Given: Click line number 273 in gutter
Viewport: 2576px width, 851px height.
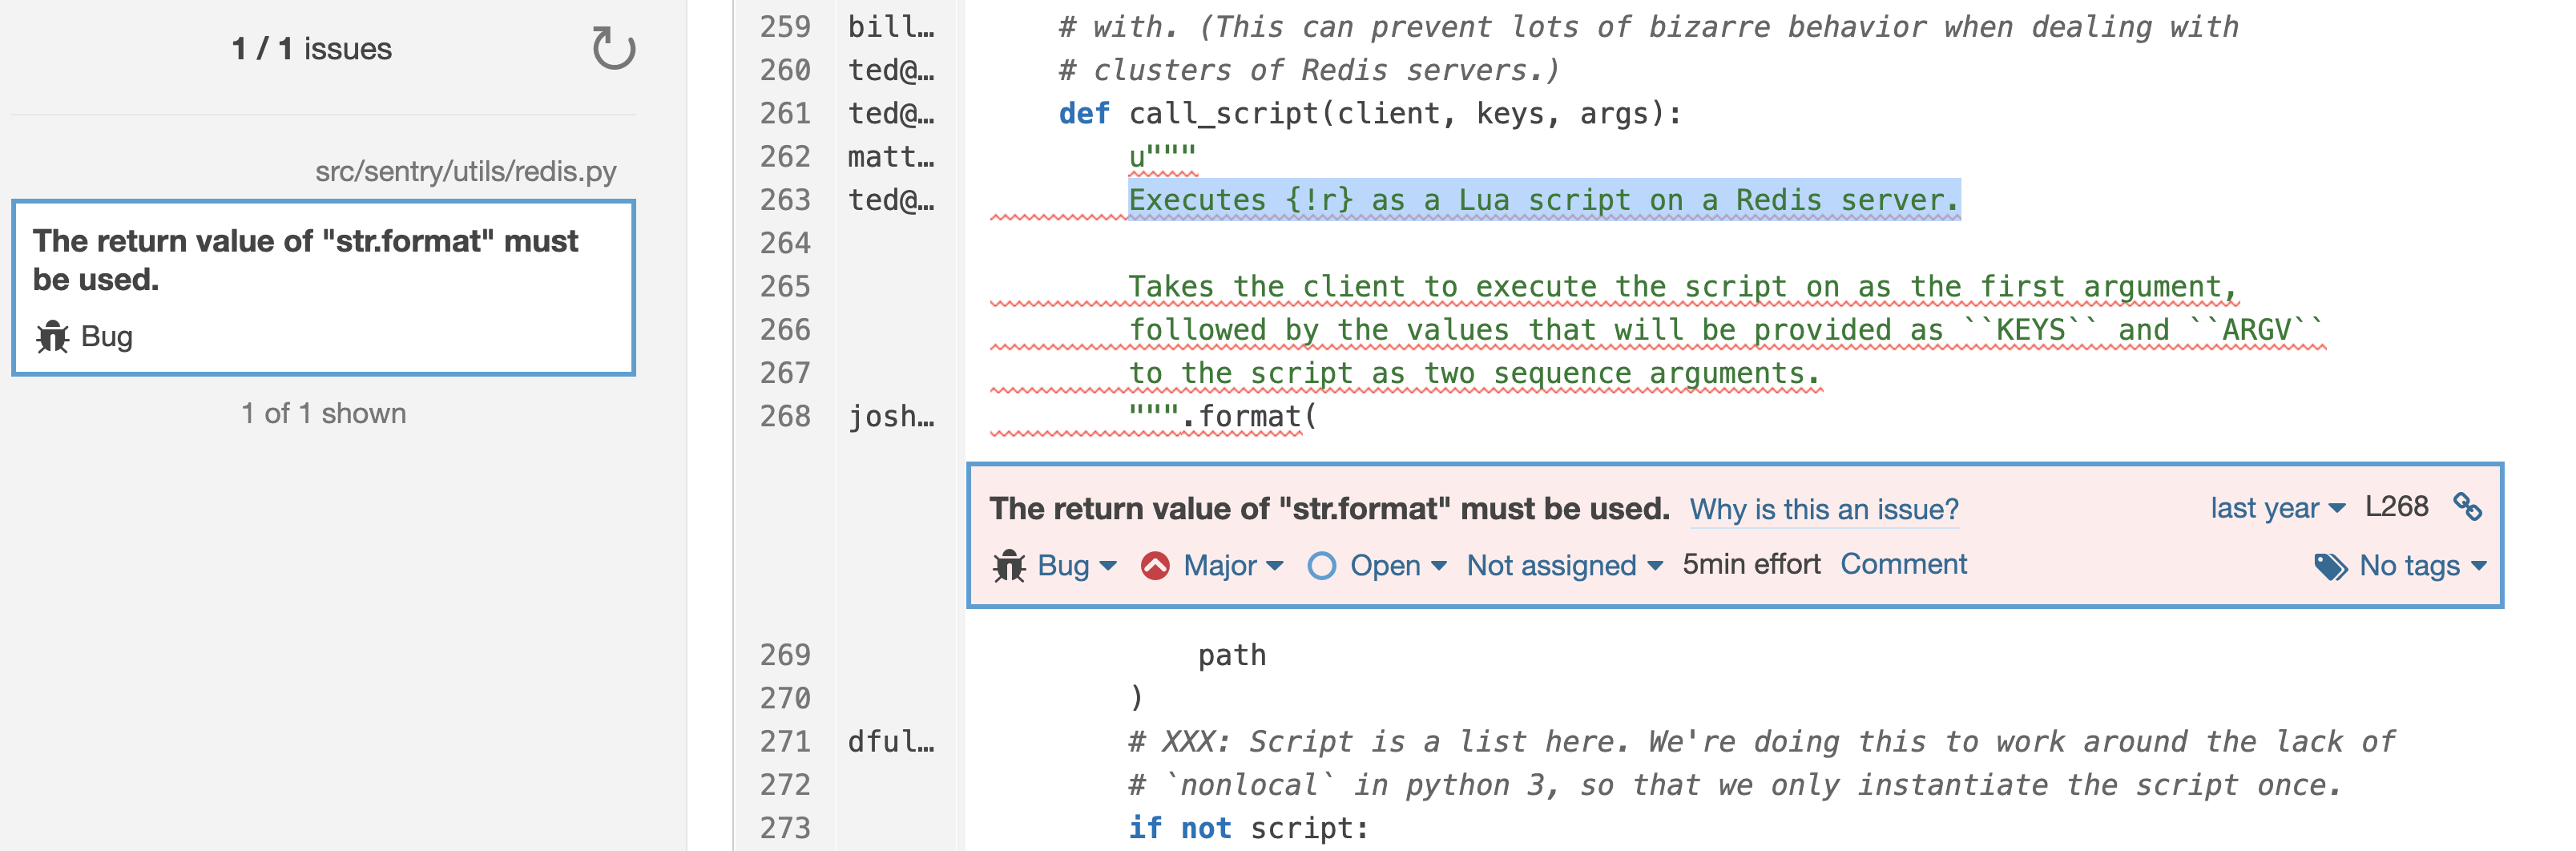Looking at the screenshot, I should pyautogui.click(x=785, y=828).
